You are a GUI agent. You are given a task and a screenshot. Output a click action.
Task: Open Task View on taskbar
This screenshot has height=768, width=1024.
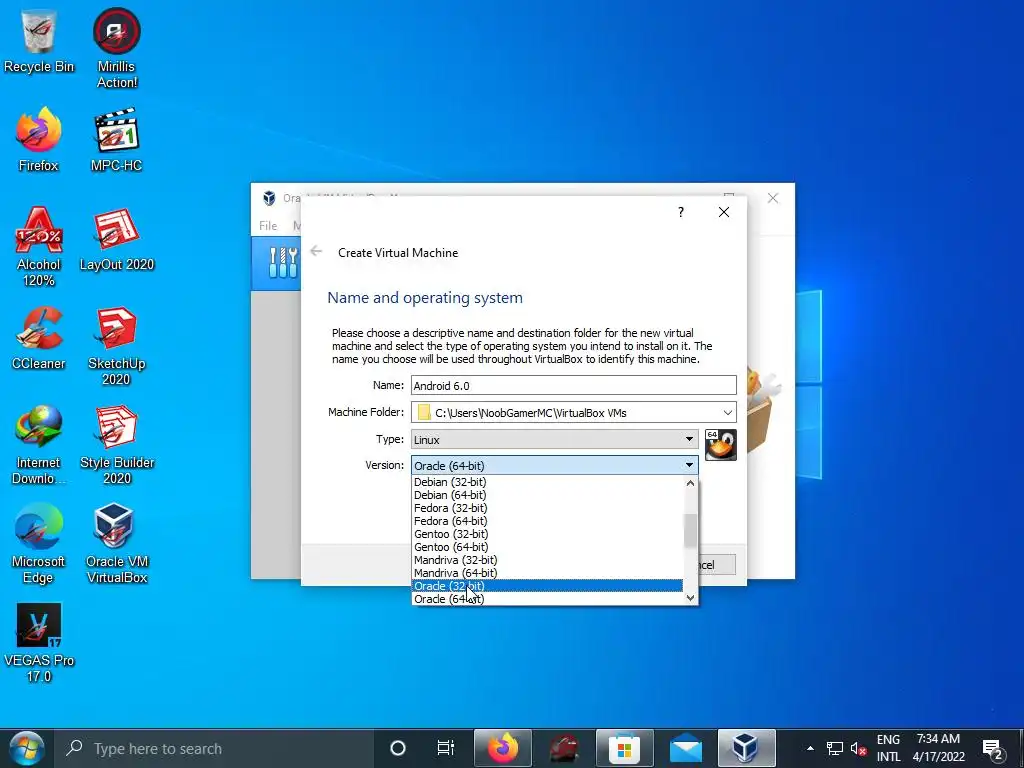(x=445, y=748)
